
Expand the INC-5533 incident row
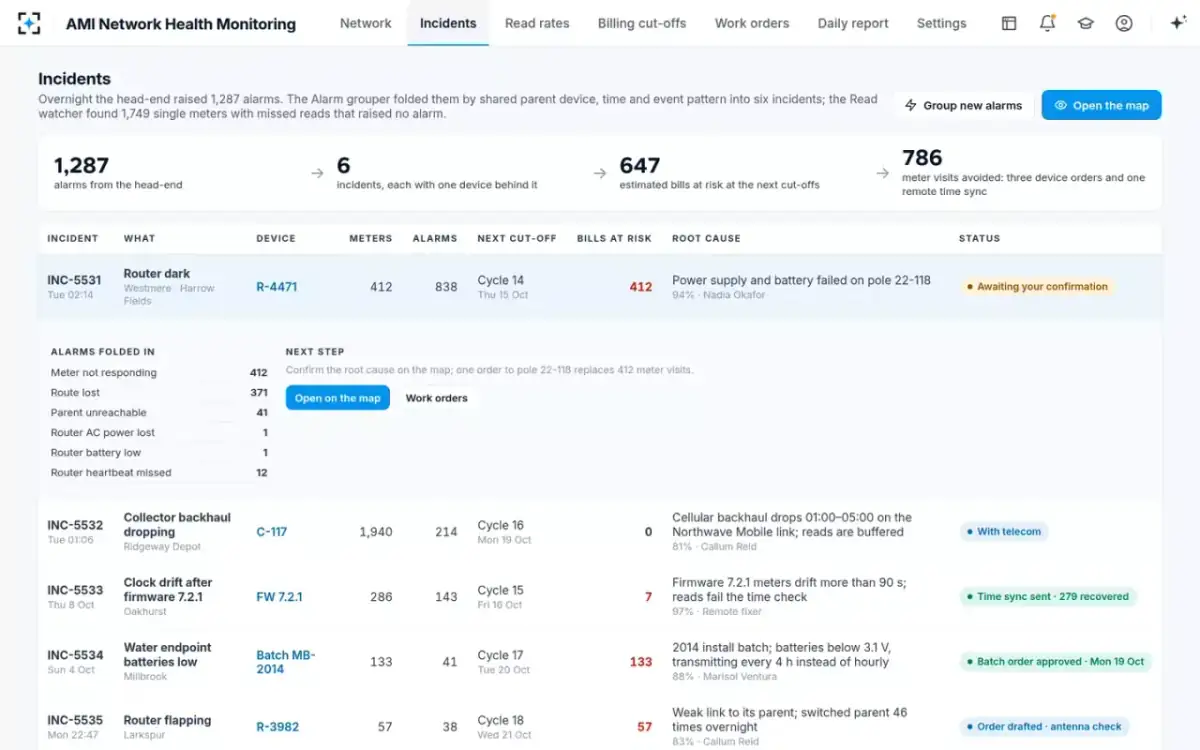(600, 597)
